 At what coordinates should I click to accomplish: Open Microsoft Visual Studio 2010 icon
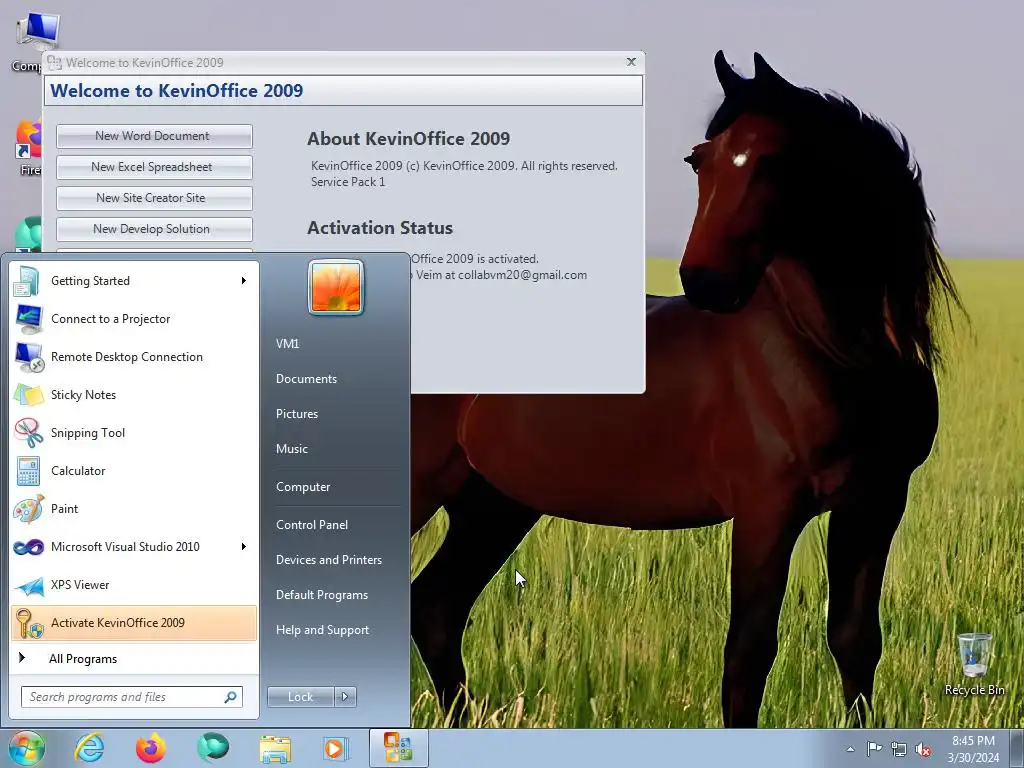pos(28,547)
